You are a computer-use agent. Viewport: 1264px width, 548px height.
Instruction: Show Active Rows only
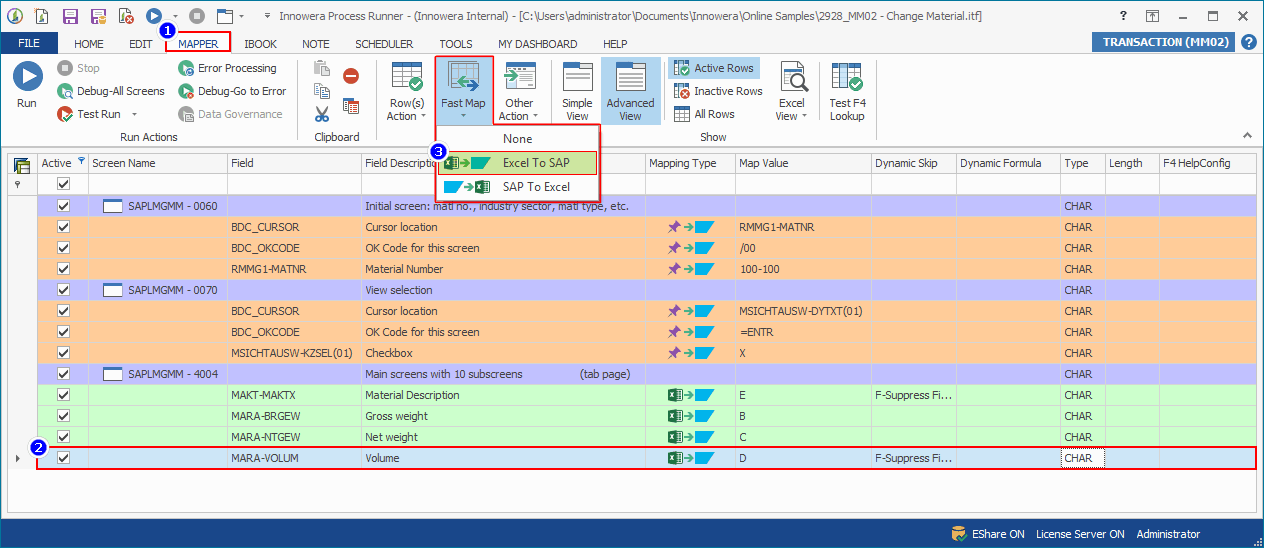pyautogui.click(x=714, y=68)
